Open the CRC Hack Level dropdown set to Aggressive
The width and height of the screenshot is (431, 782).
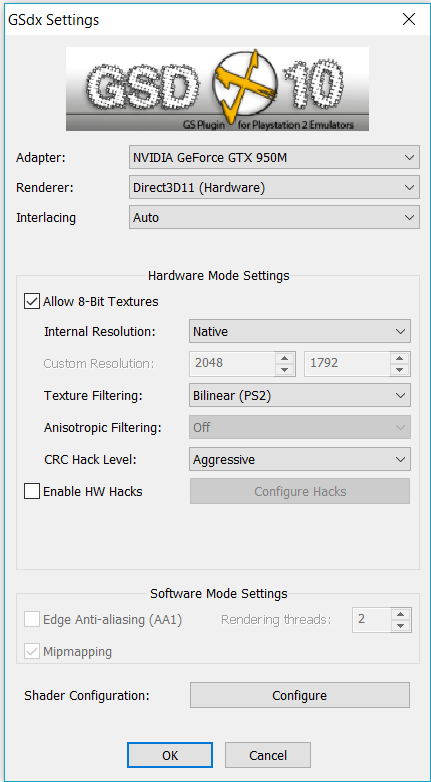300,459
